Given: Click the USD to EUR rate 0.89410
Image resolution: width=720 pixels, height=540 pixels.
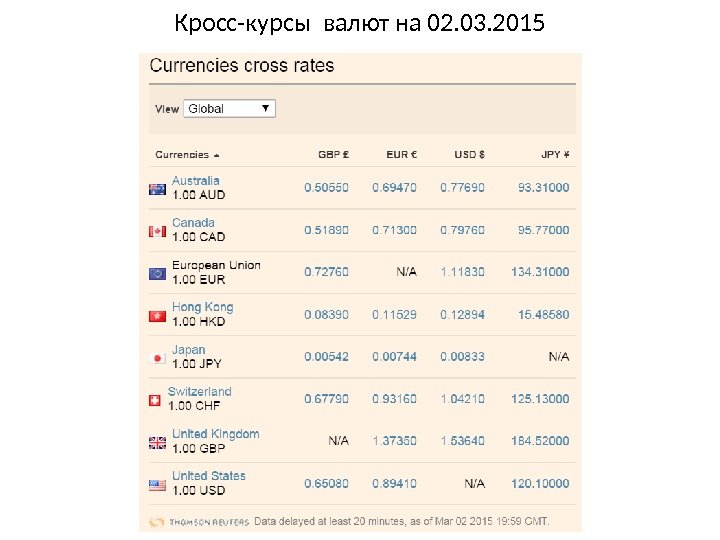Looking at the screenshot, I should point(394,483).
